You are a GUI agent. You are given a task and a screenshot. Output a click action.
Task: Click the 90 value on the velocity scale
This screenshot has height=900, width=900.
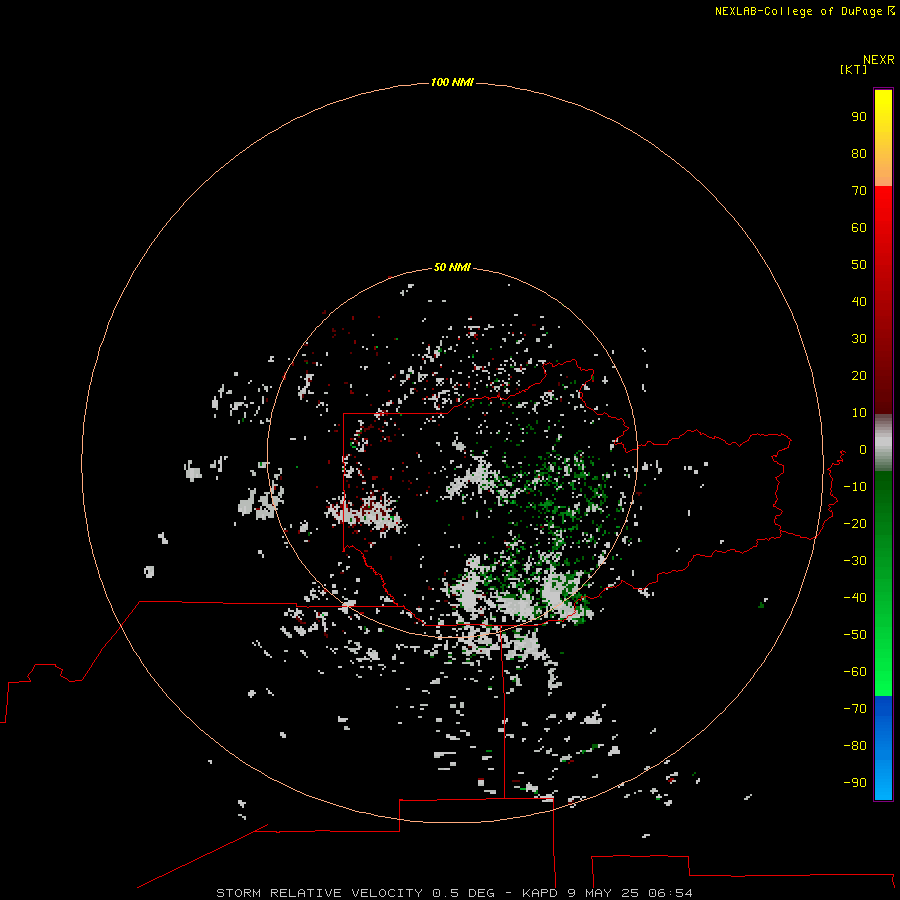click(859, 117)
